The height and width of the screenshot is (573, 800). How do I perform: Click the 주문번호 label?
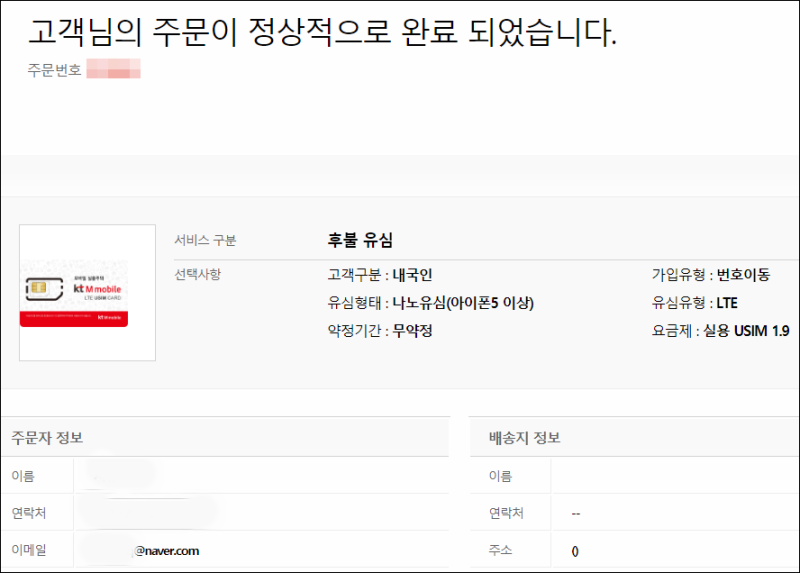55,70
